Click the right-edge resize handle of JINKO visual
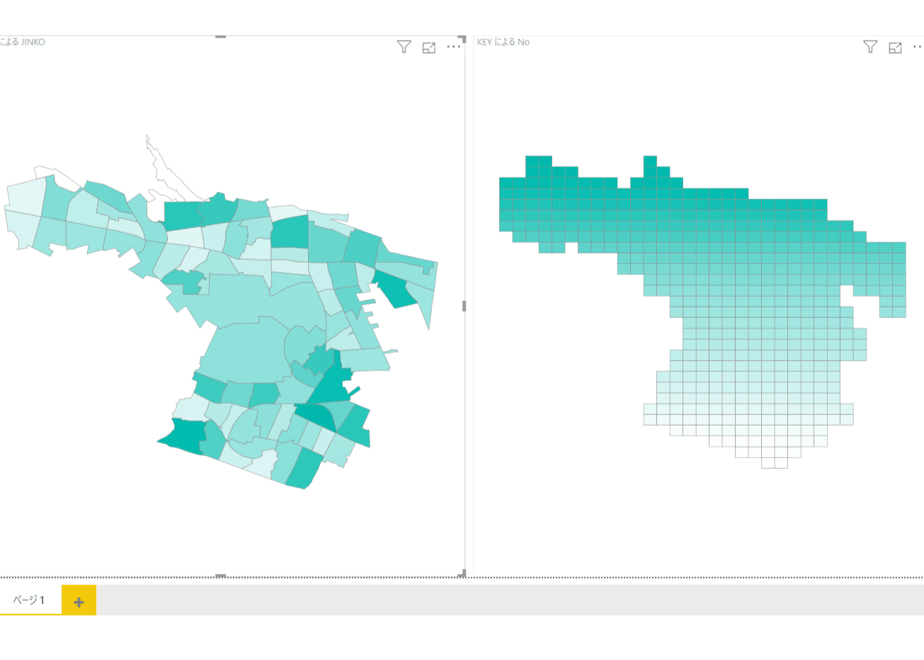924x660 pixels. tap(464, 306)
